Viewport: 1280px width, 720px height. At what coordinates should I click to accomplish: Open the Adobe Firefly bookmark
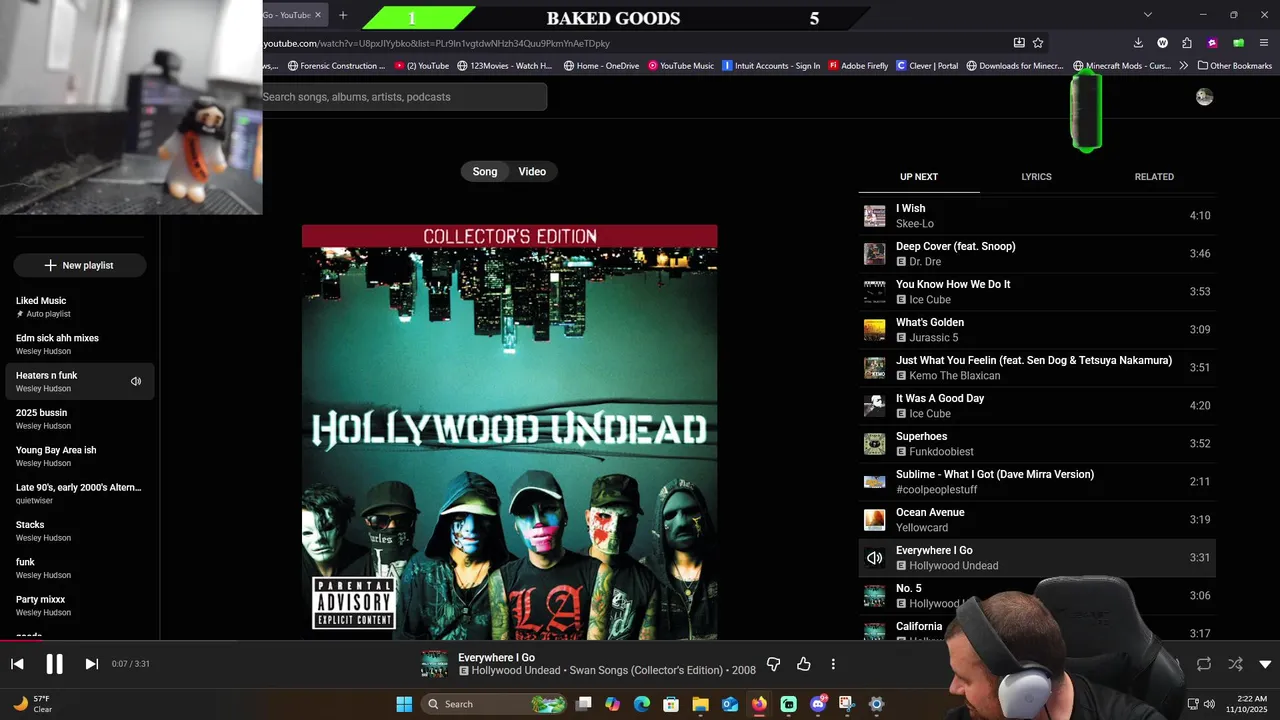click(858, 66)
